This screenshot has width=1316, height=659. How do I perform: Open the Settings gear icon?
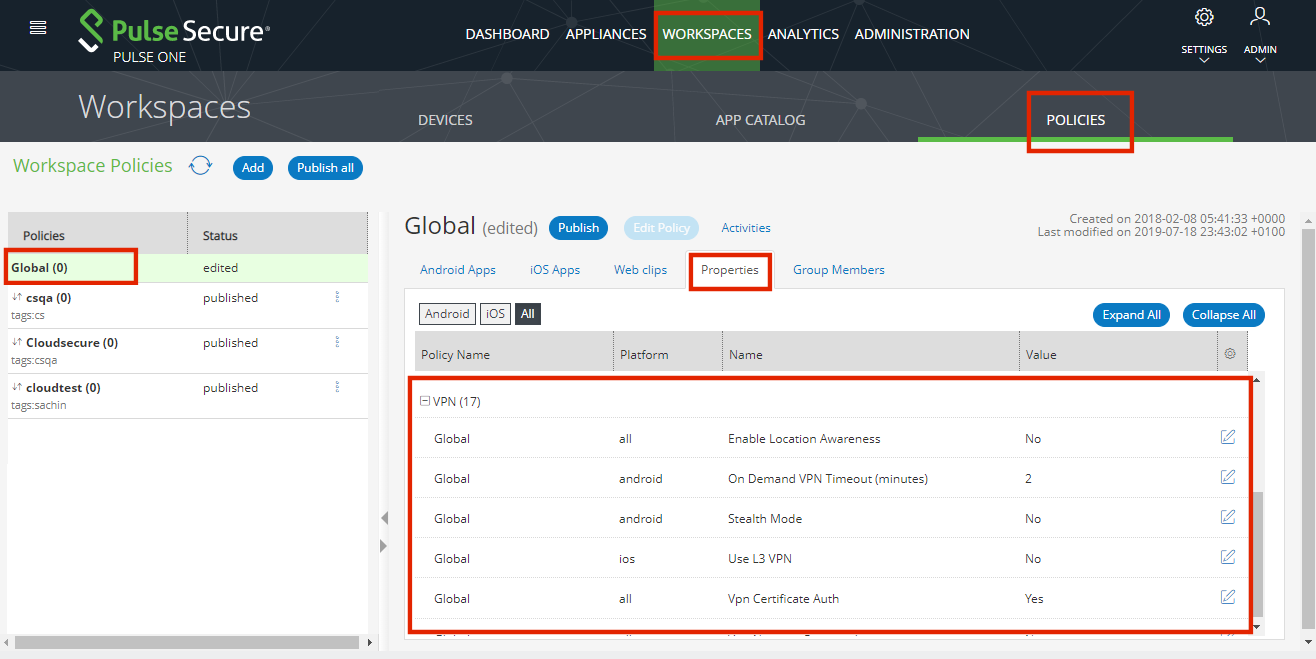click(1204, 18)
